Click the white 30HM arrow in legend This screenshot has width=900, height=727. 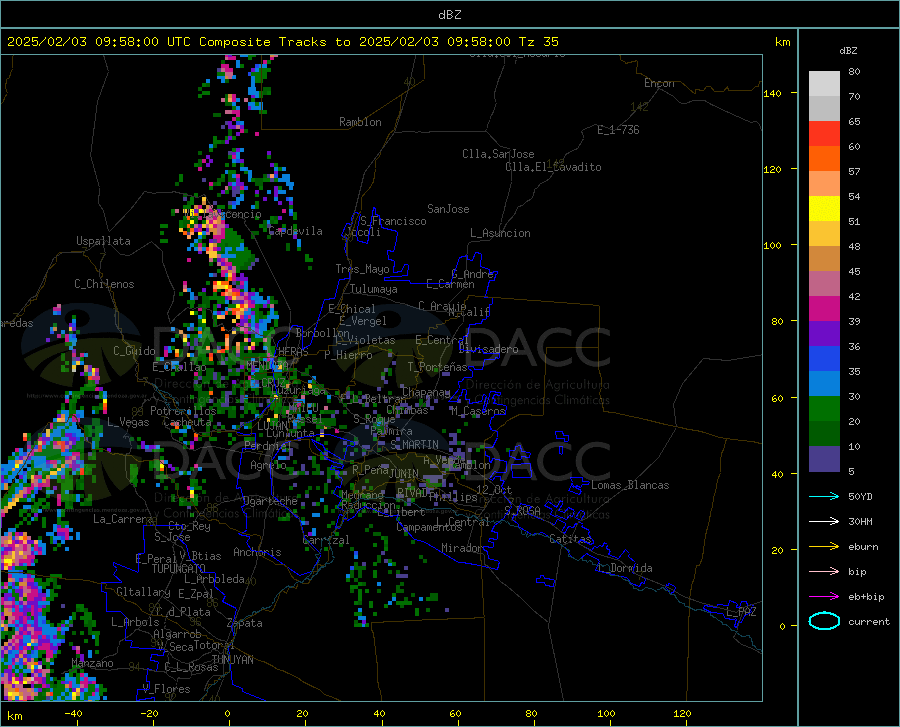point(824,521)
